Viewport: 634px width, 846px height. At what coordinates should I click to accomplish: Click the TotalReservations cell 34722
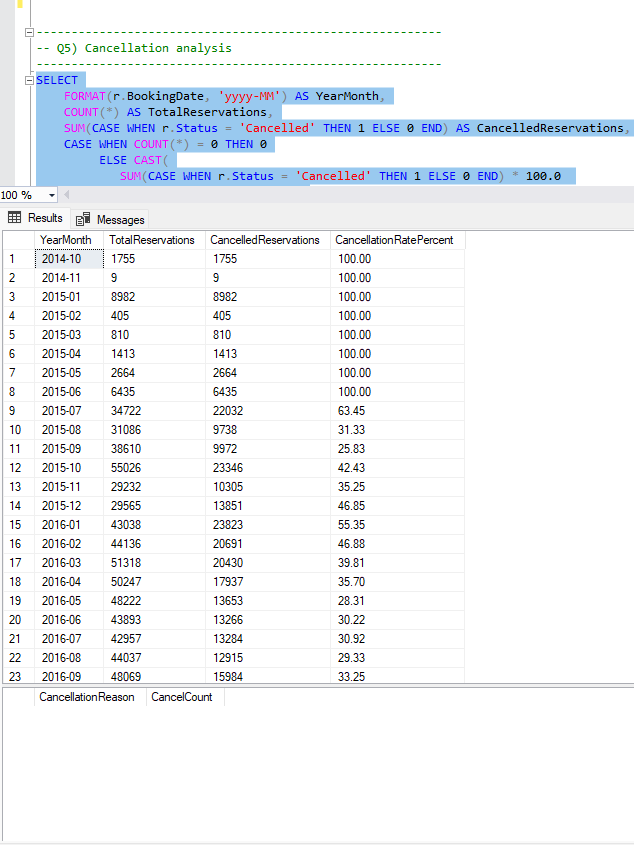[x=154, y=411]
